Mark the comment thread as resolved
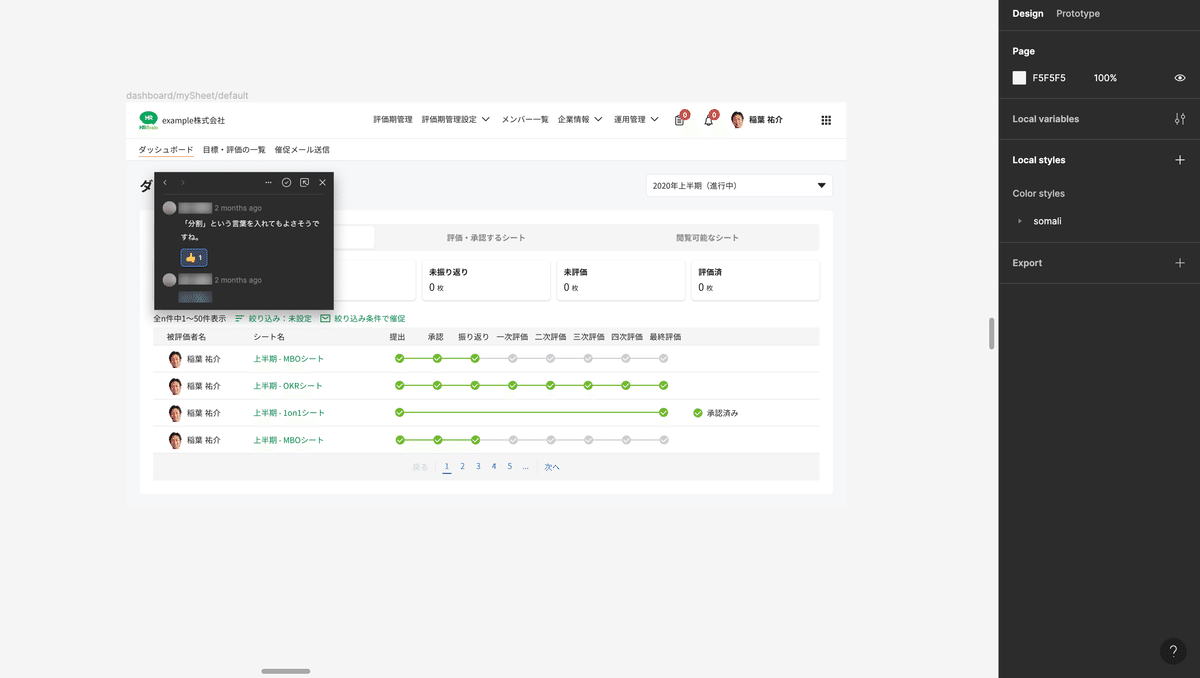1200x678 pixels. 286,183
